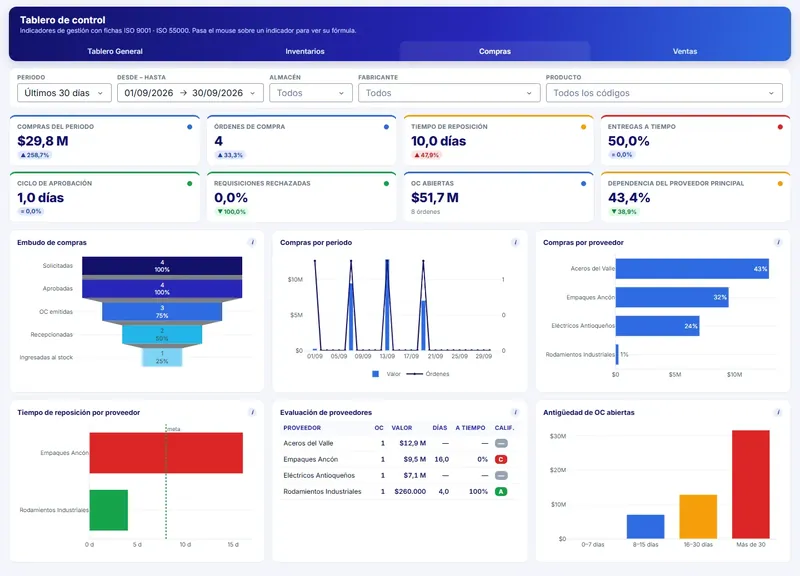Click the Dependencia del proveedor principal 43,4% value
The height and width of the screenshot is (576, 800).
pyautogui.click(x=629, y=197)
